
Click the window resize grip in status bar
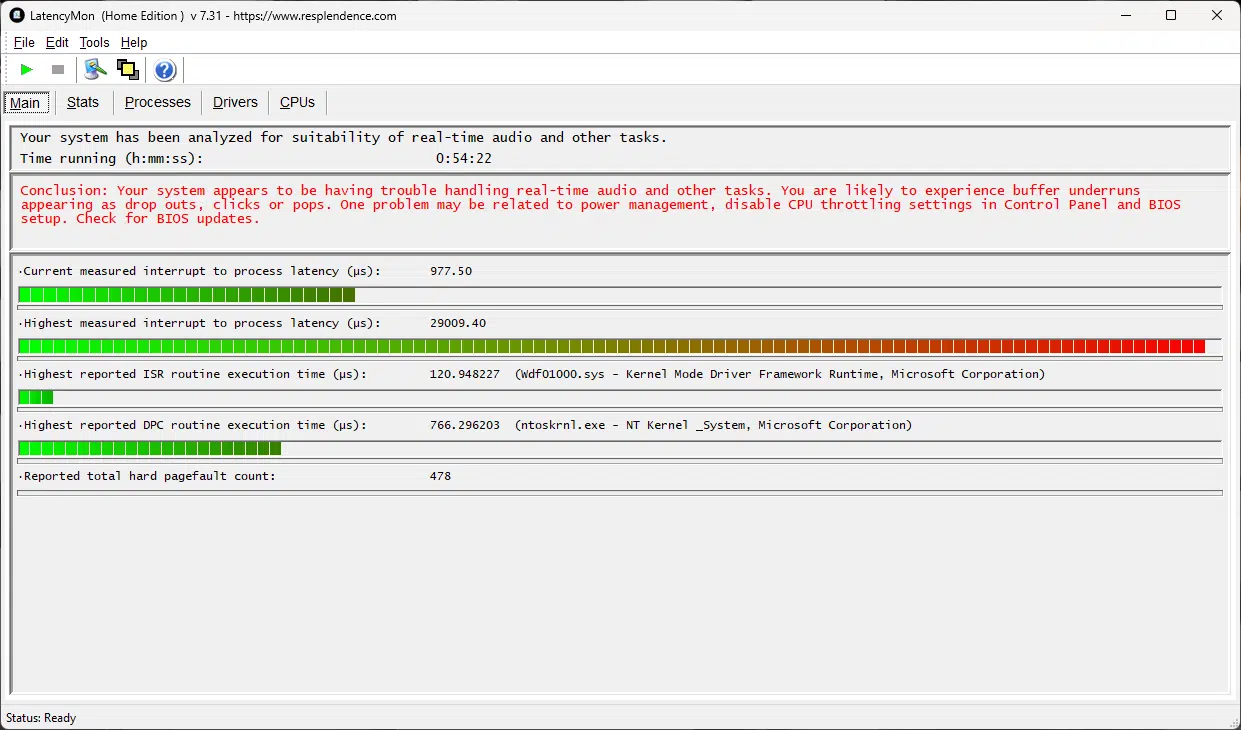[x=1232, y=721]
